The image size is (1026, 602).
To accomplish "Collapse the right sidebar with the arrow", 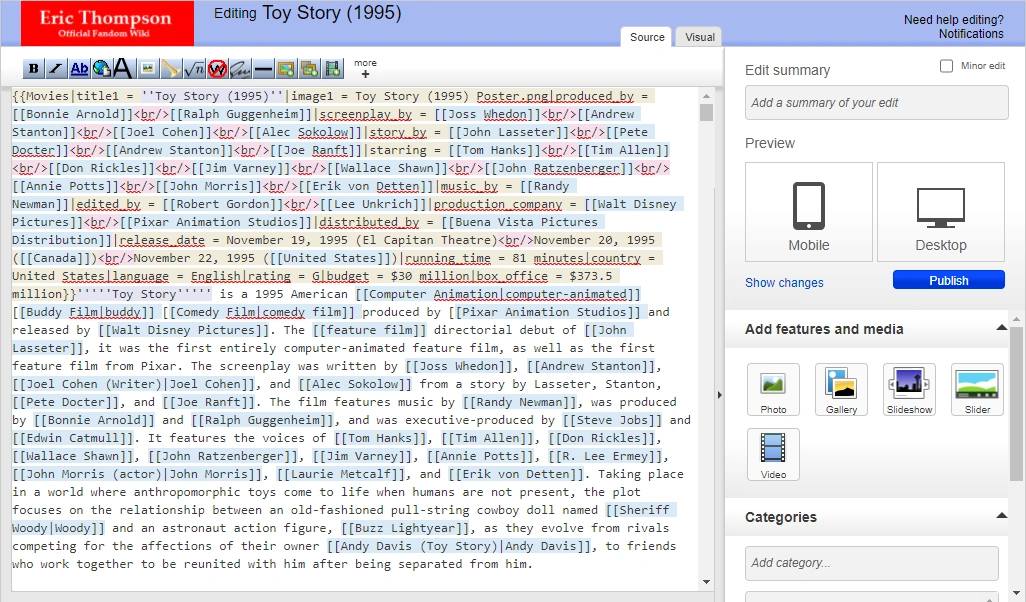I will click(720, 395).
